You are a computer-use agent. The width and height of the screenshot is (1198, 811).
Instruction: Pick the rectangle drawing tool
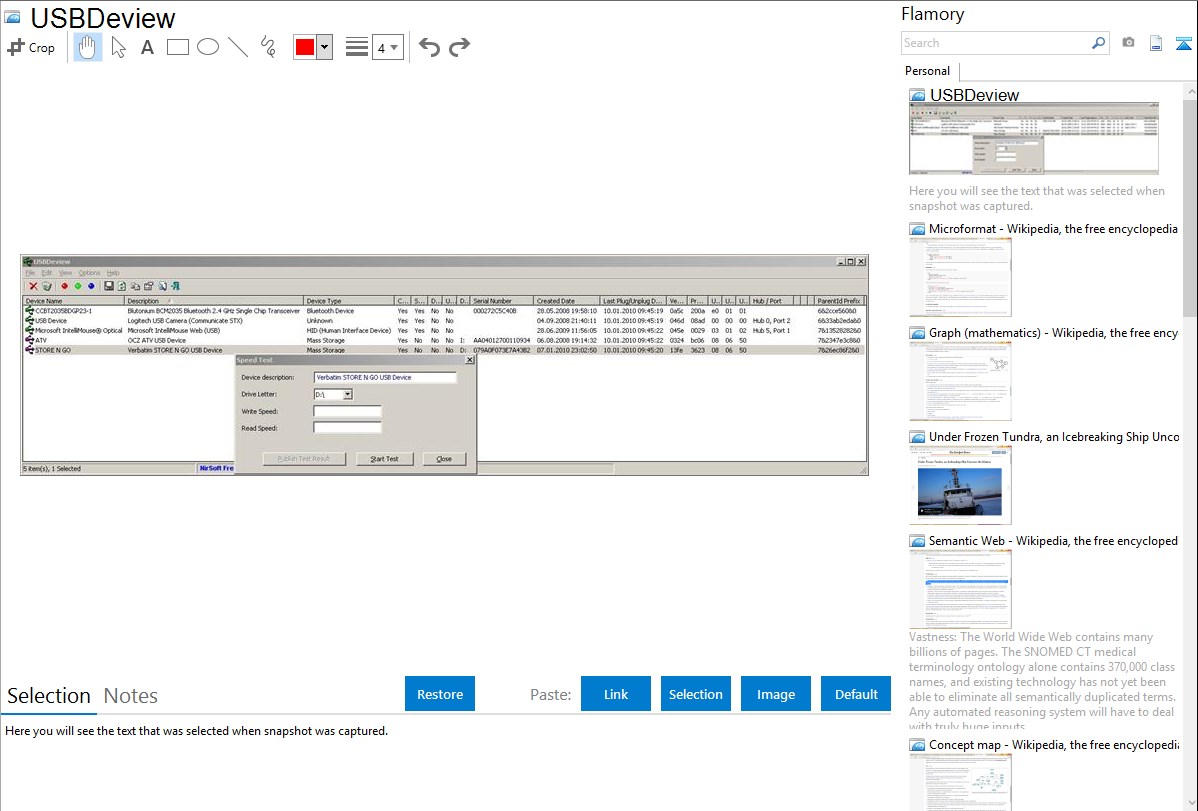coord(177,47)
